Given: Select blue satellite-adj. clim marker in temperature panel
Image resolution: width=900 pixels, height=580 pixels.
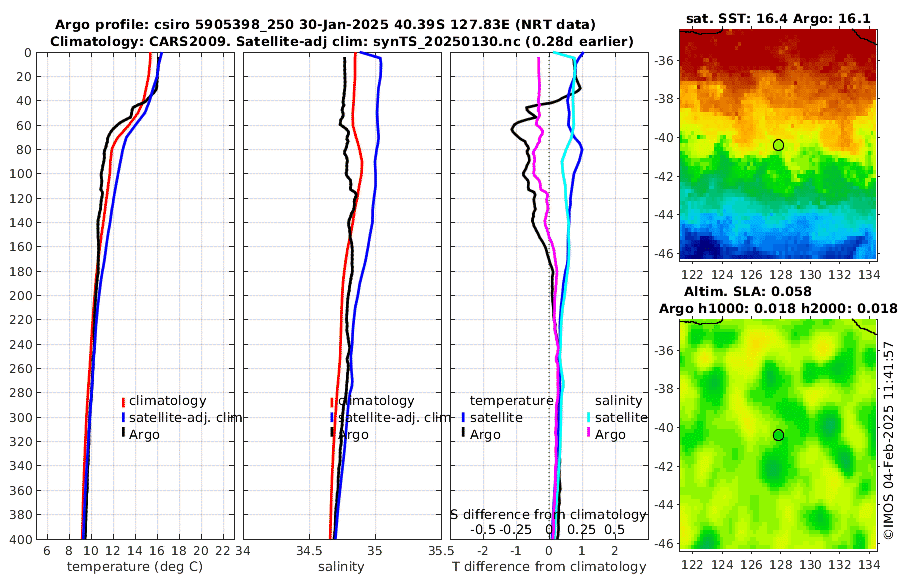Looking at the screenshot, I should point(123,417).
